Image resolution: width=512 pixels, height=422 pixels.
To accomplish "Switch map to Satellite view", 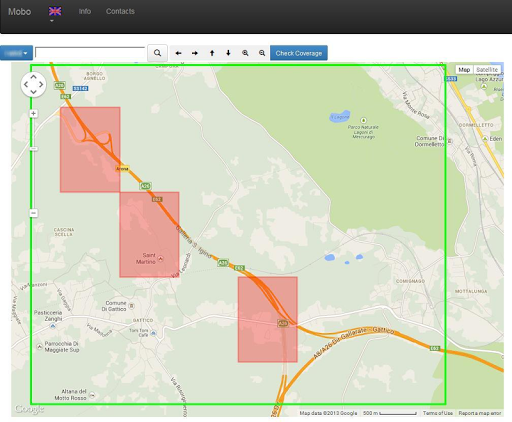I will [487, 70].
